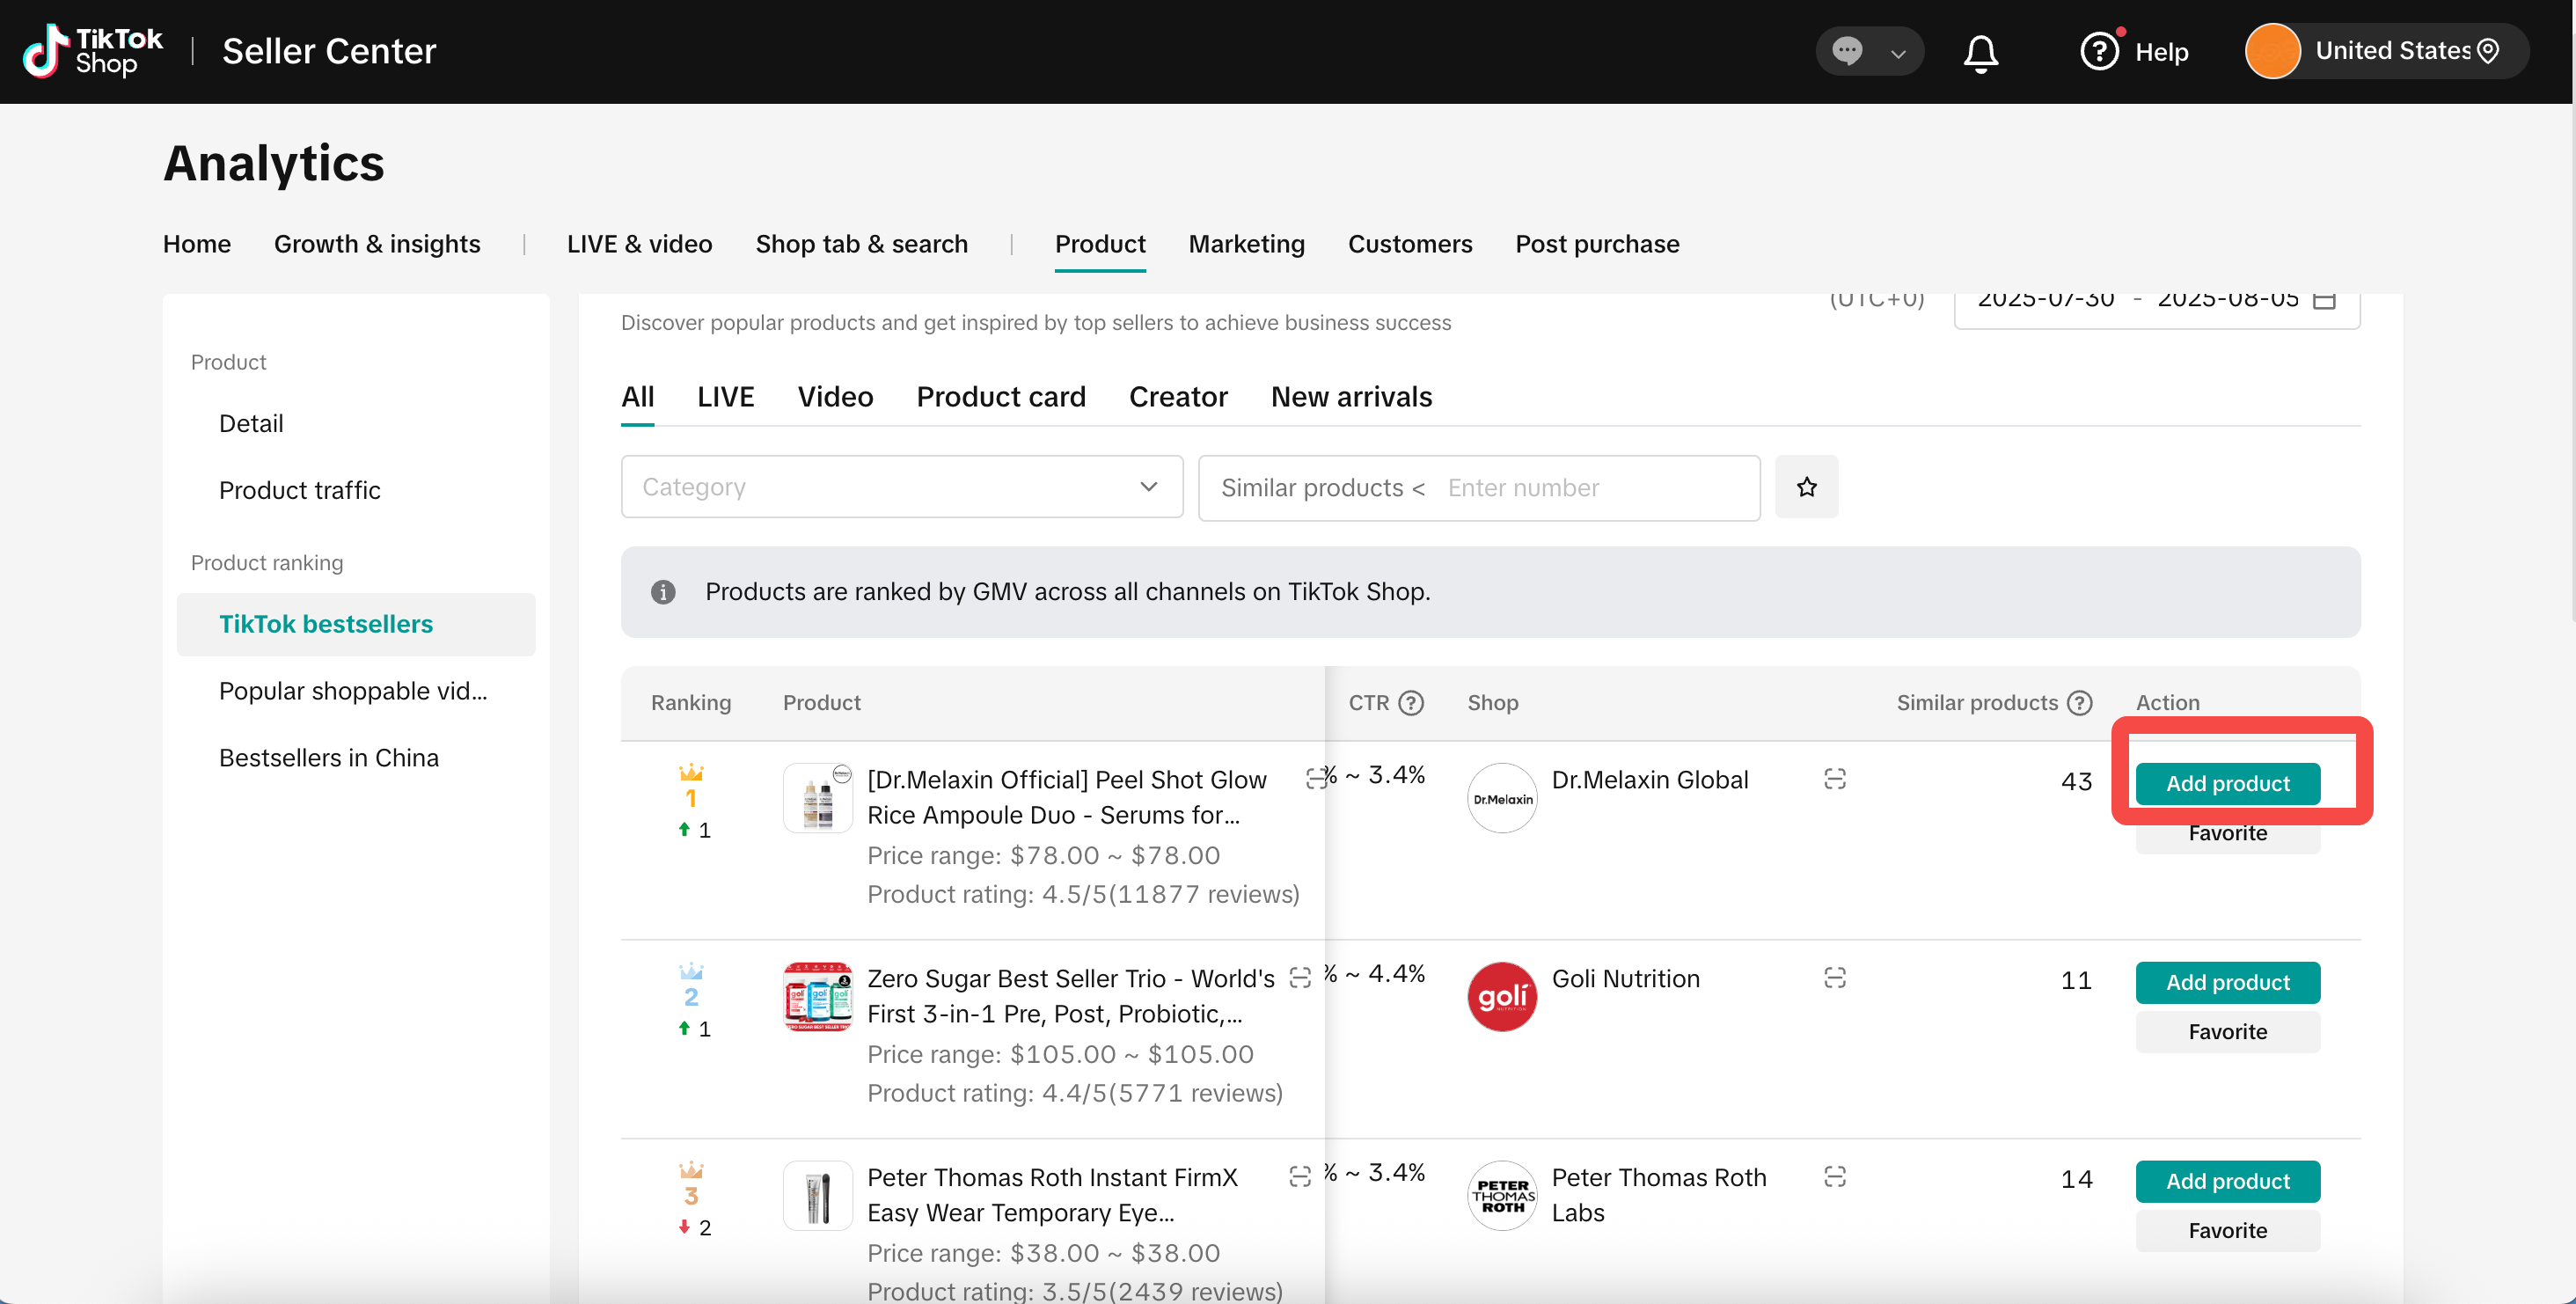This screenshot has width=2576, height=1304.
Task: Open the date range calendar icon
Action: [2324, 299]
